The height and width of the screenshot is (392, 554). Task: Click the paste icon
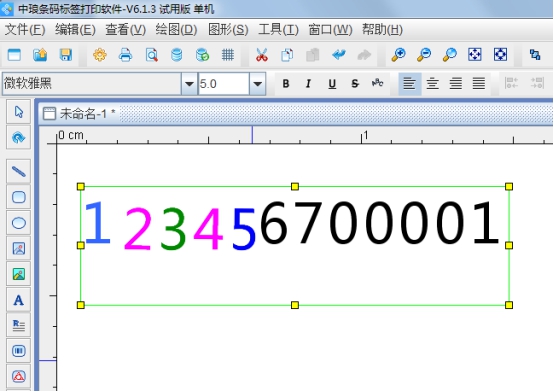click(x=313, y=55)
